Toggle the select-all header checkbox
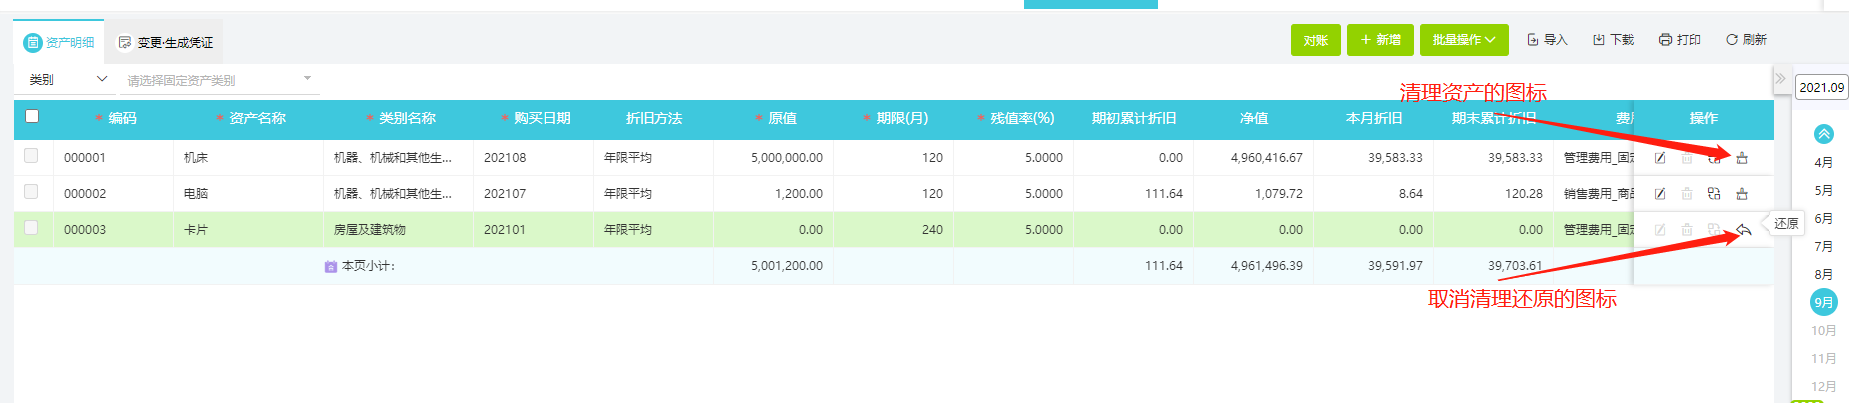 pyautogui.click(x=32, y=117)
